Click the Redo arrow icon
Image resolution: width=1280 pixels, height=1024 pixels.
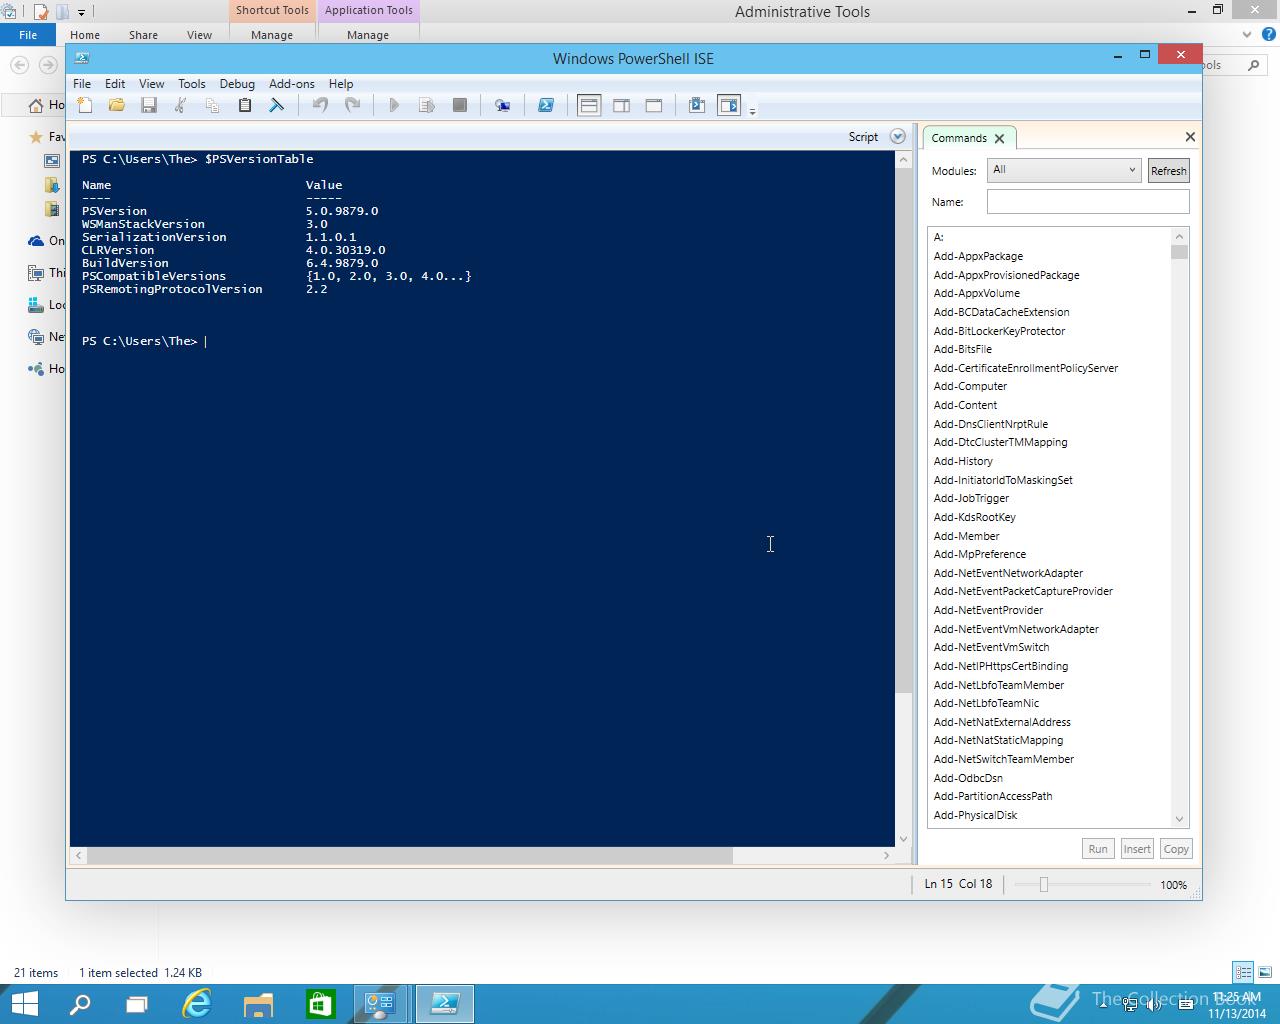click(352, 105)
